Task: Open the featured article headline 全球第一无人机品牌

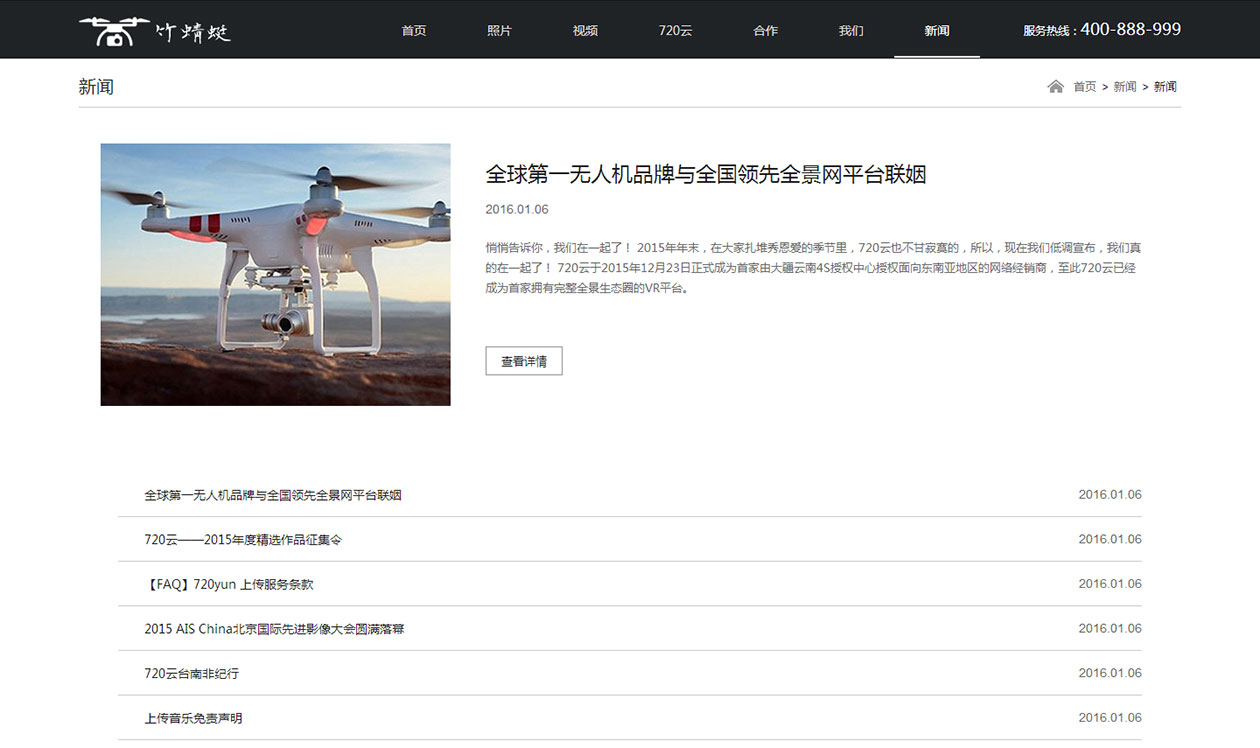Action: click(x=706, y=174)
